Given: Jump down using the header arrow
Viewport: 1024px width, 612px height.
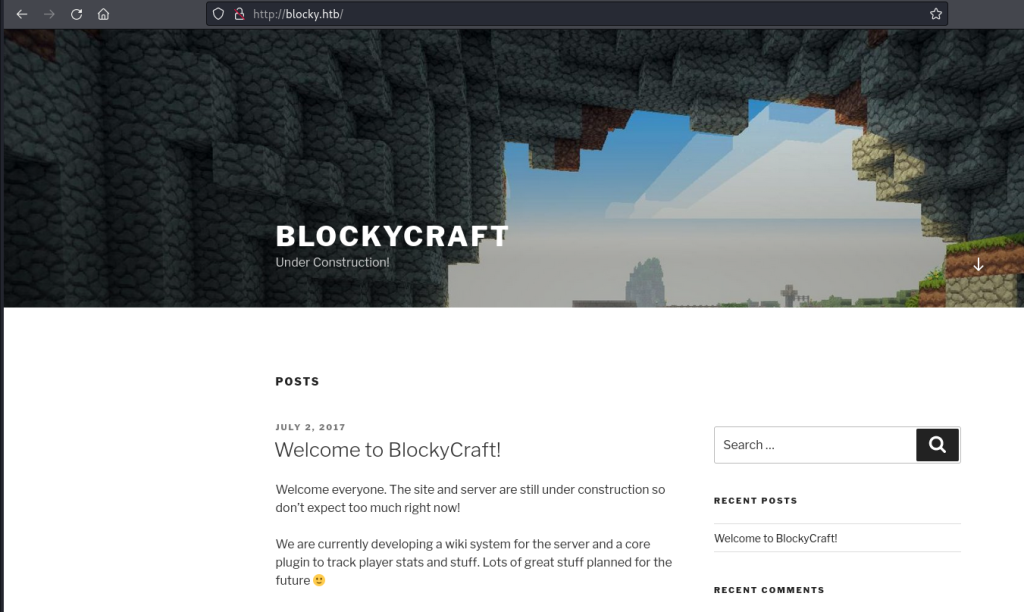Looking at the screenshot, I should (978, 265).
